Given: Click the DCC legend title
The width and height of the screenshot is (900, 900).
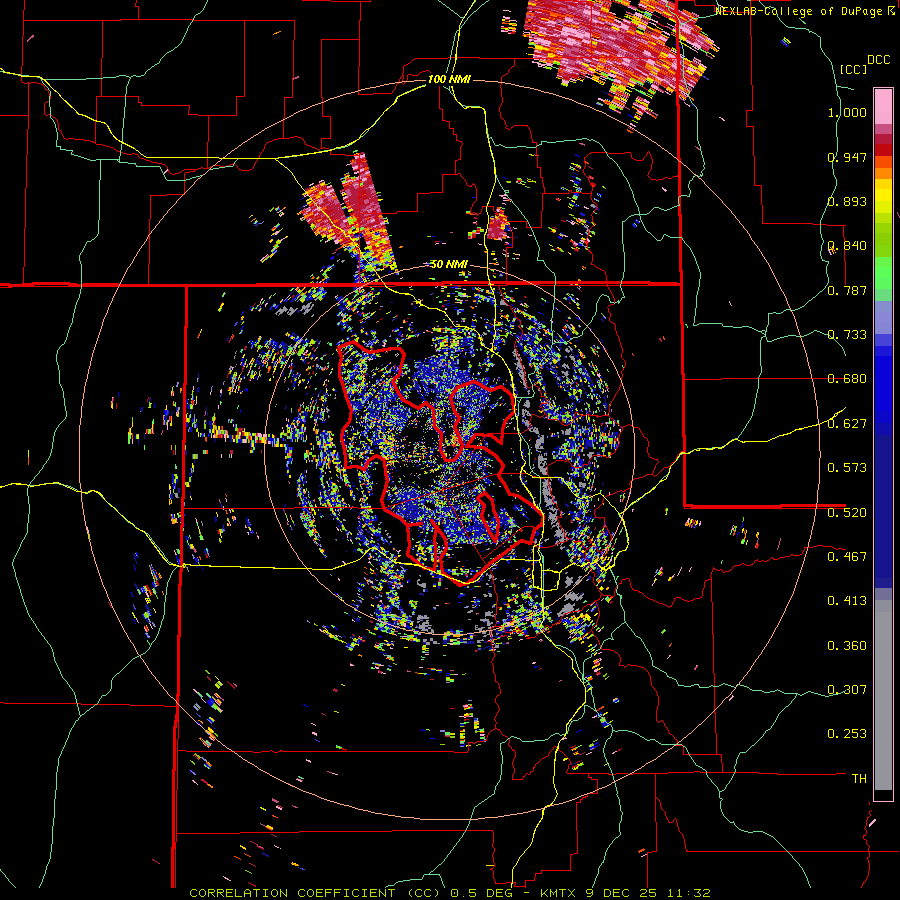Looking at the screenshot, I should pos(878,60).
